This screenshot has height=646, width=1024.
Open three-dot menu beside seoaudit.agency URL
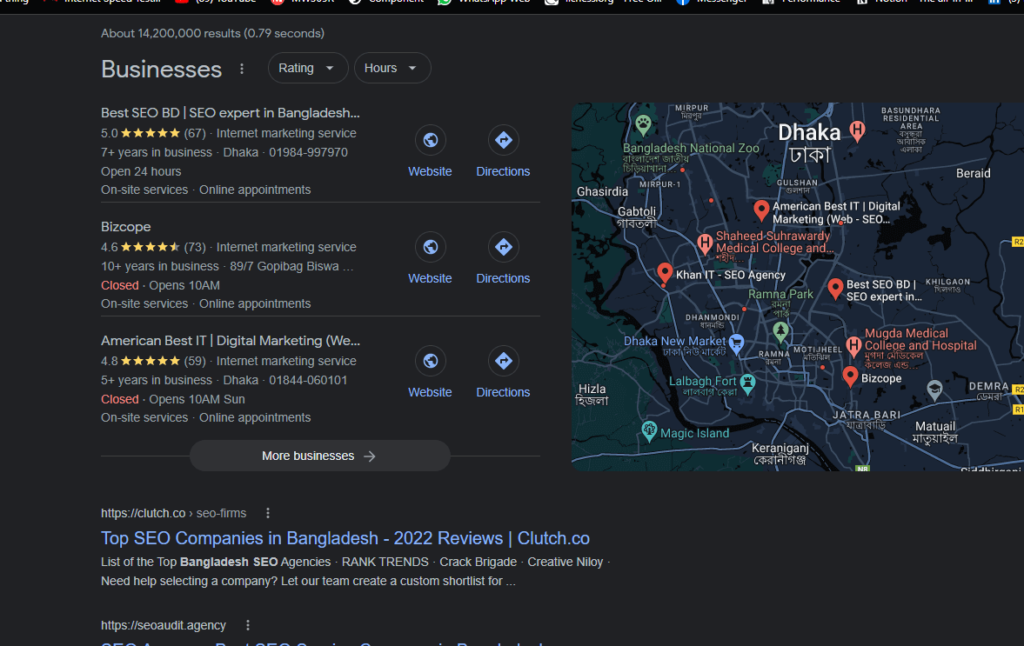coord(248,625)
